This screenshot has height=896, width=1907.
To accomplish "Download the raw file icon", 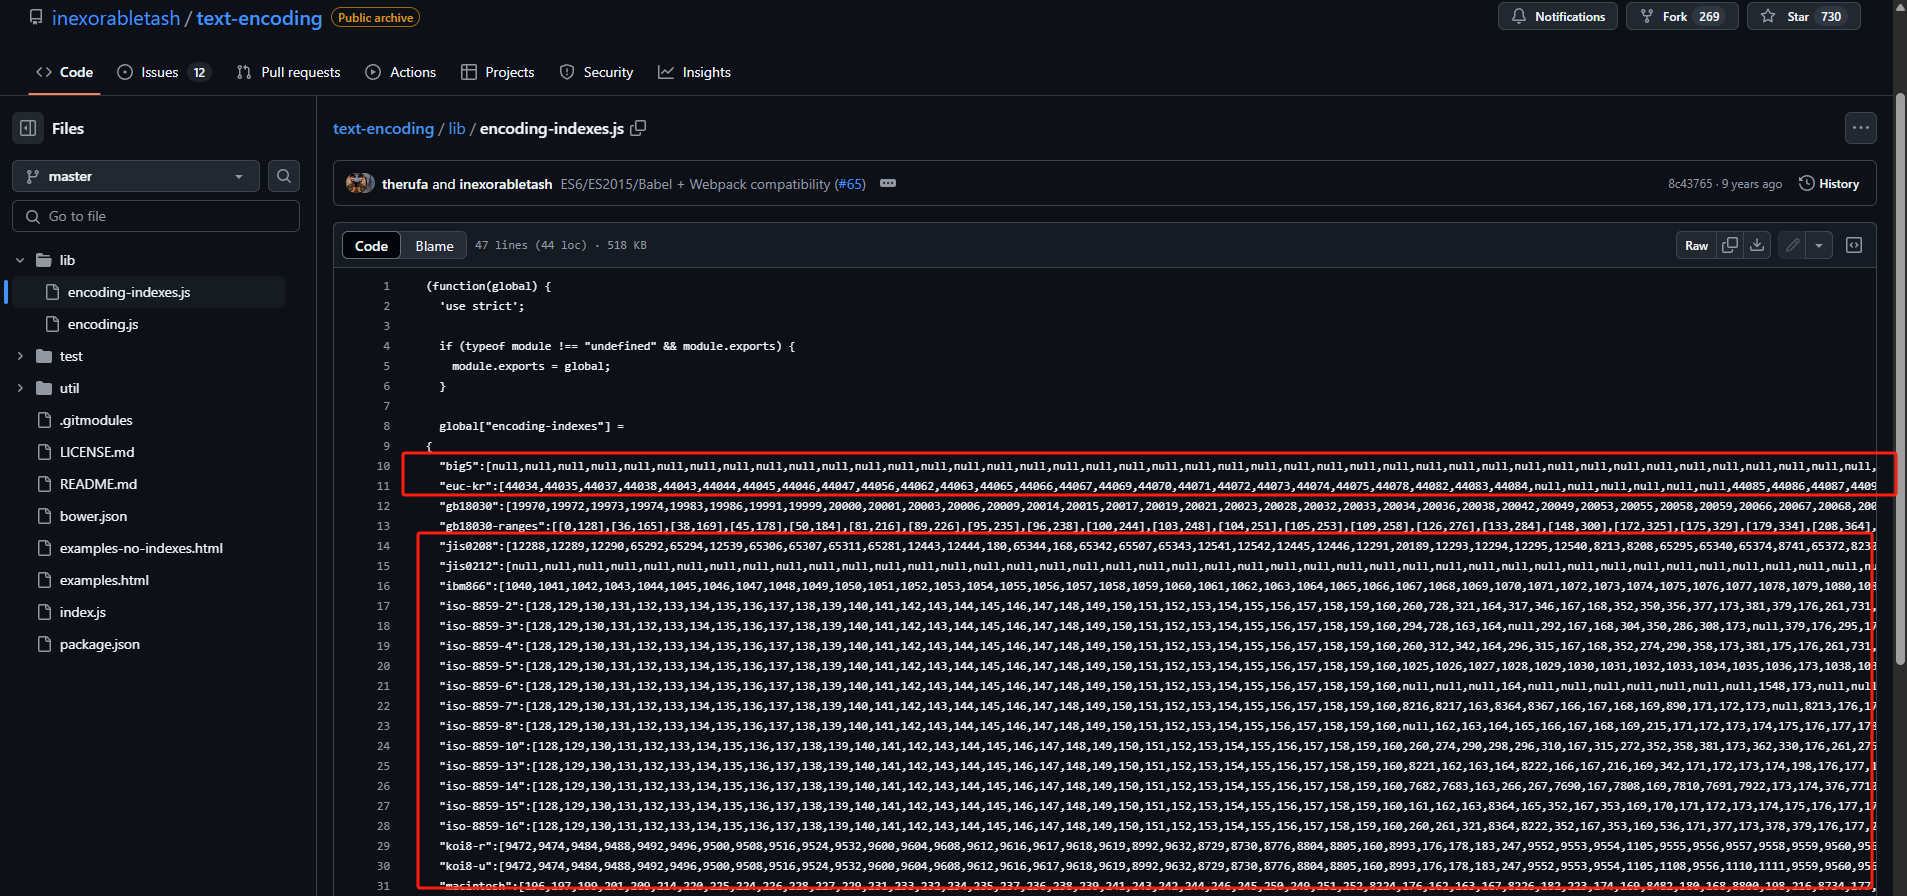I will click(1757, 245).
